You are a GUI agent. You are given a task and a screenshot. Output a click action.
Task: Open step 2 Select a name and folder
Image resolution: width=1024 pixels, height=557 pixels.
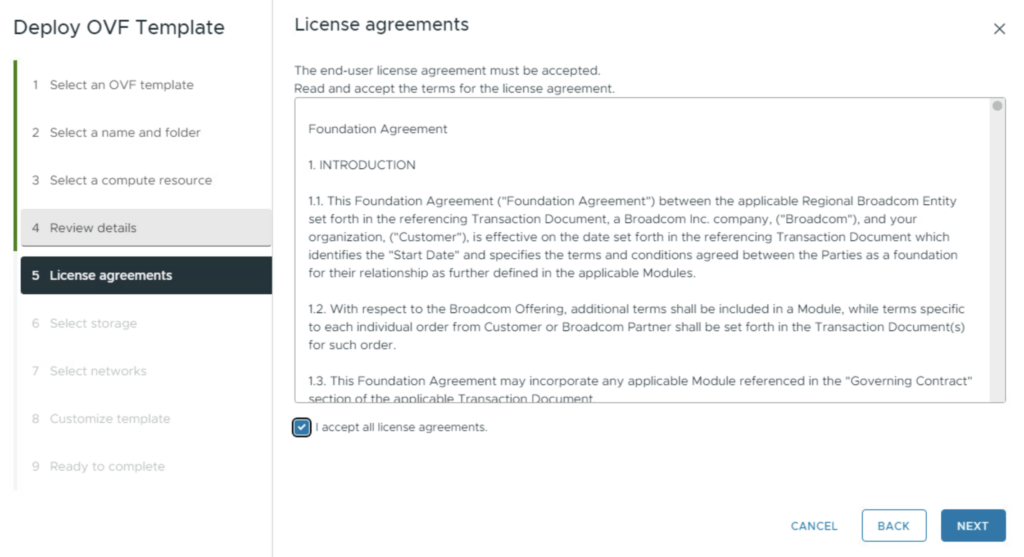125,132
